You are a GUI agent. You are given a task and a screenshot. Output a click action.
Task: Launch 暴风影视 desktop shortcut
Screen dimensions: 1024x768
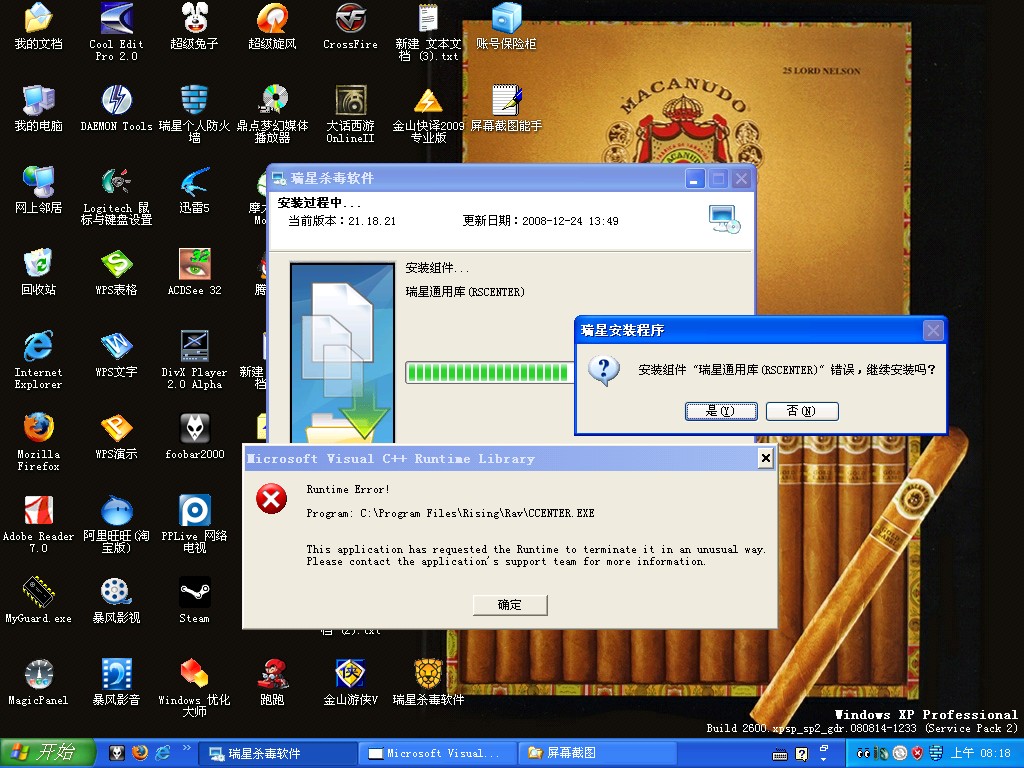116,600
